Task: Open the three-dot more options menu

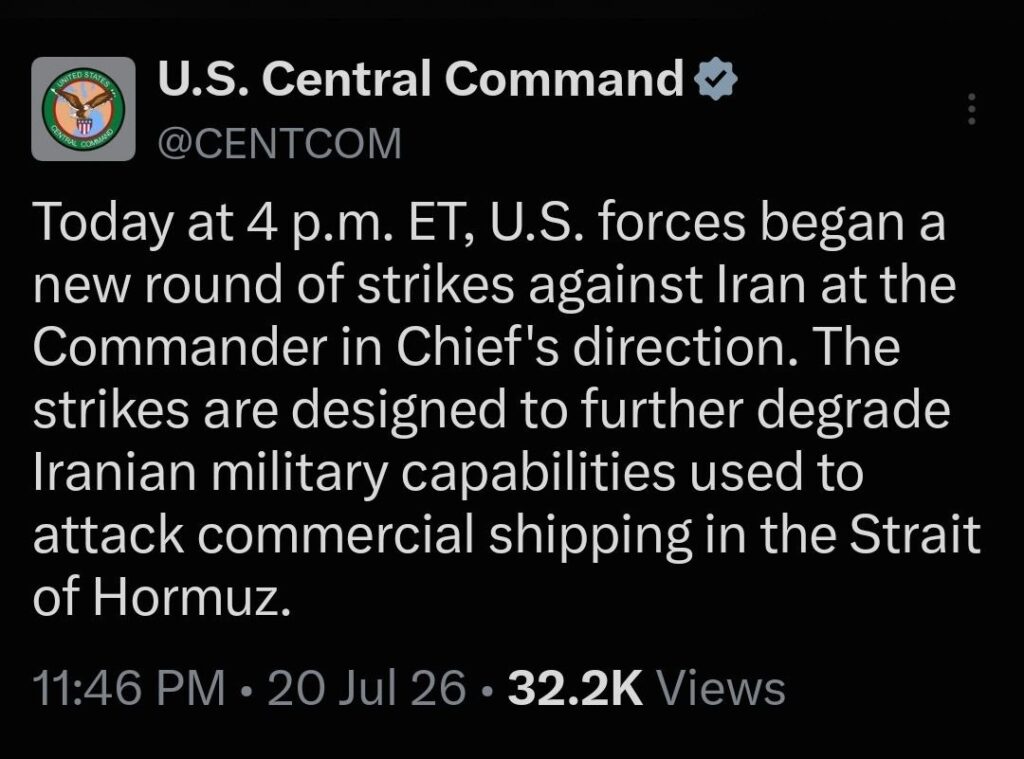Action: click(x=972, y=109)
